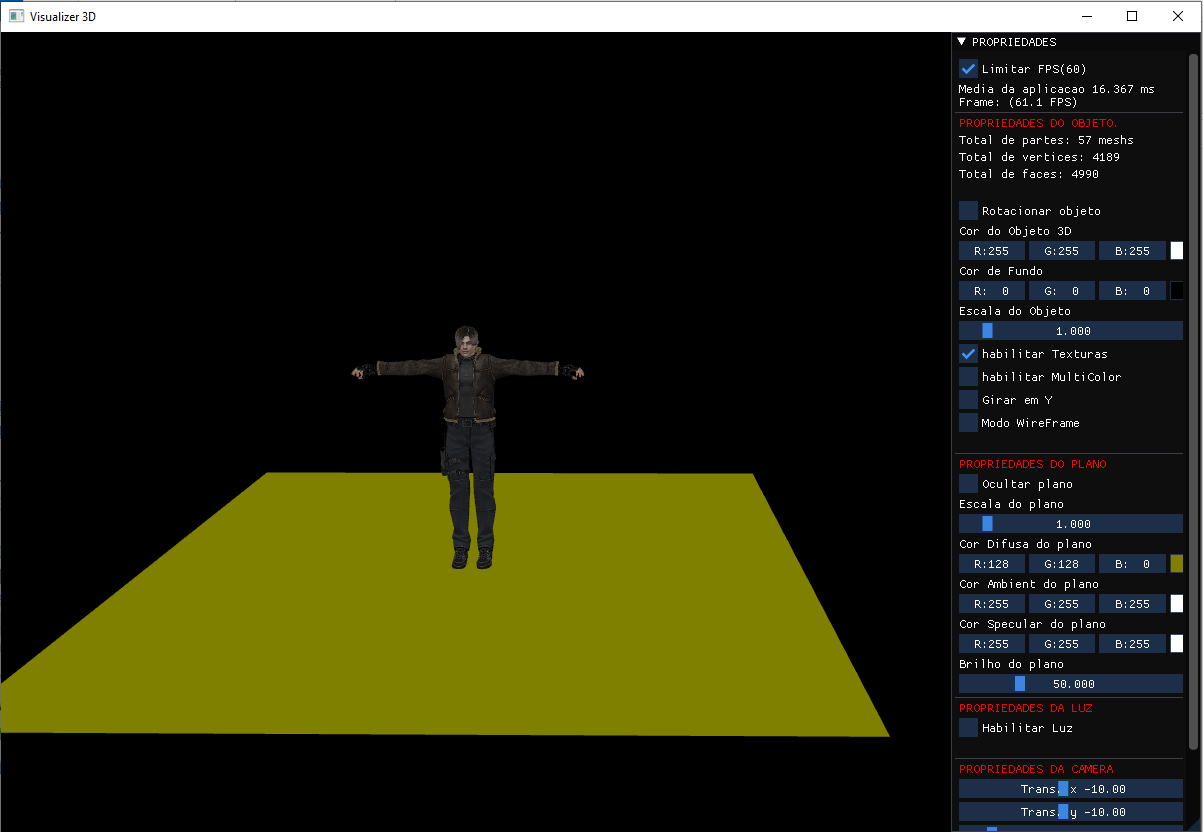Disable the Limitar FPS(60) option

point(968,68)
